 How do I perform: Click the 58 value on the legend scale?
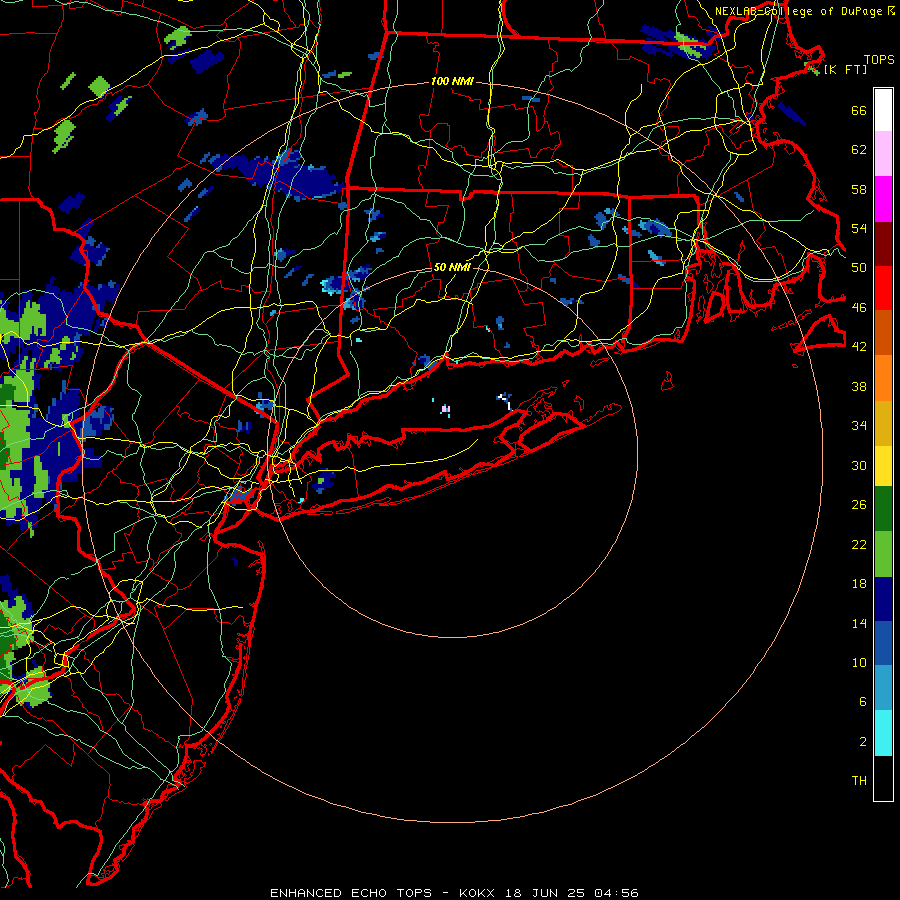[859, 189]
